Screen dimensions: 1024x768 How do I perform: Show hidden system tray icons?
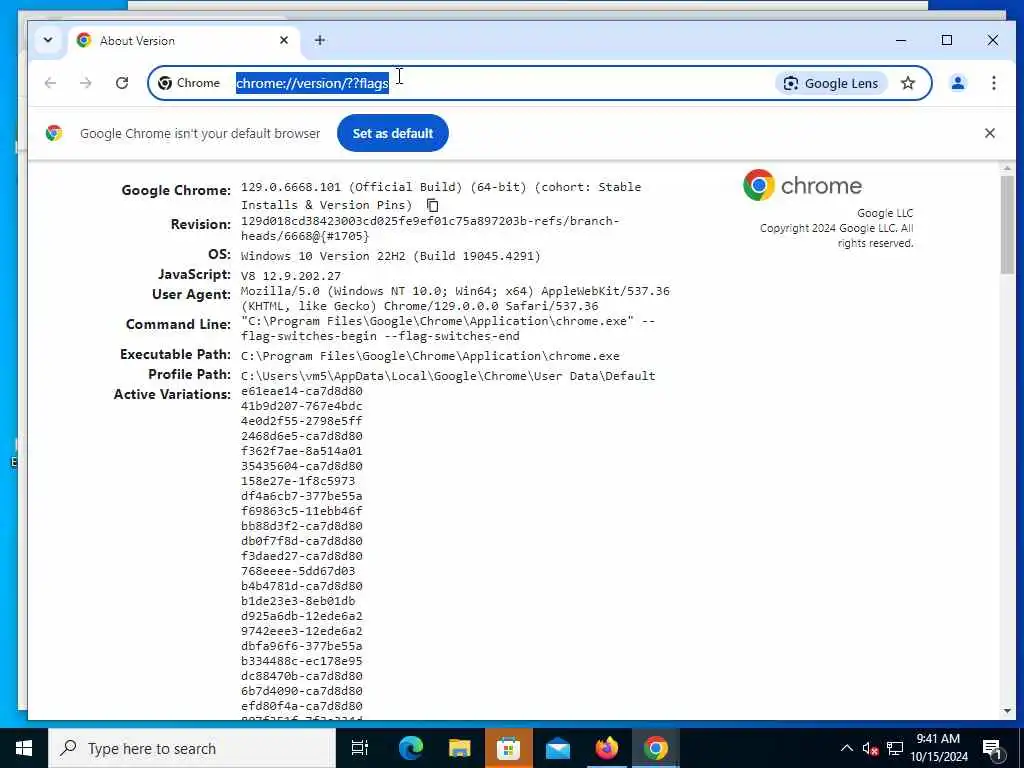click(x=846, y=748)
